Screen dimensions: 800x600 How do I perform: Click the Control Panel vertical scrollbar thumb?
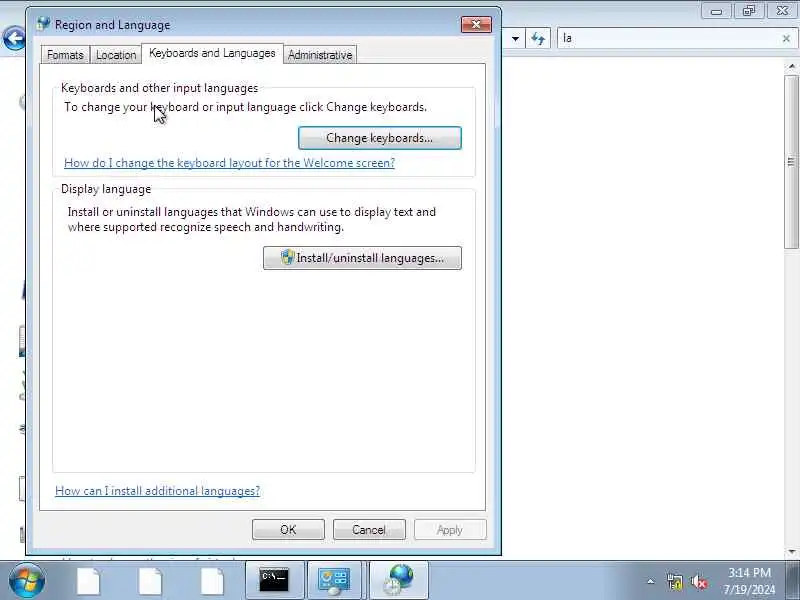click(791, 162)
